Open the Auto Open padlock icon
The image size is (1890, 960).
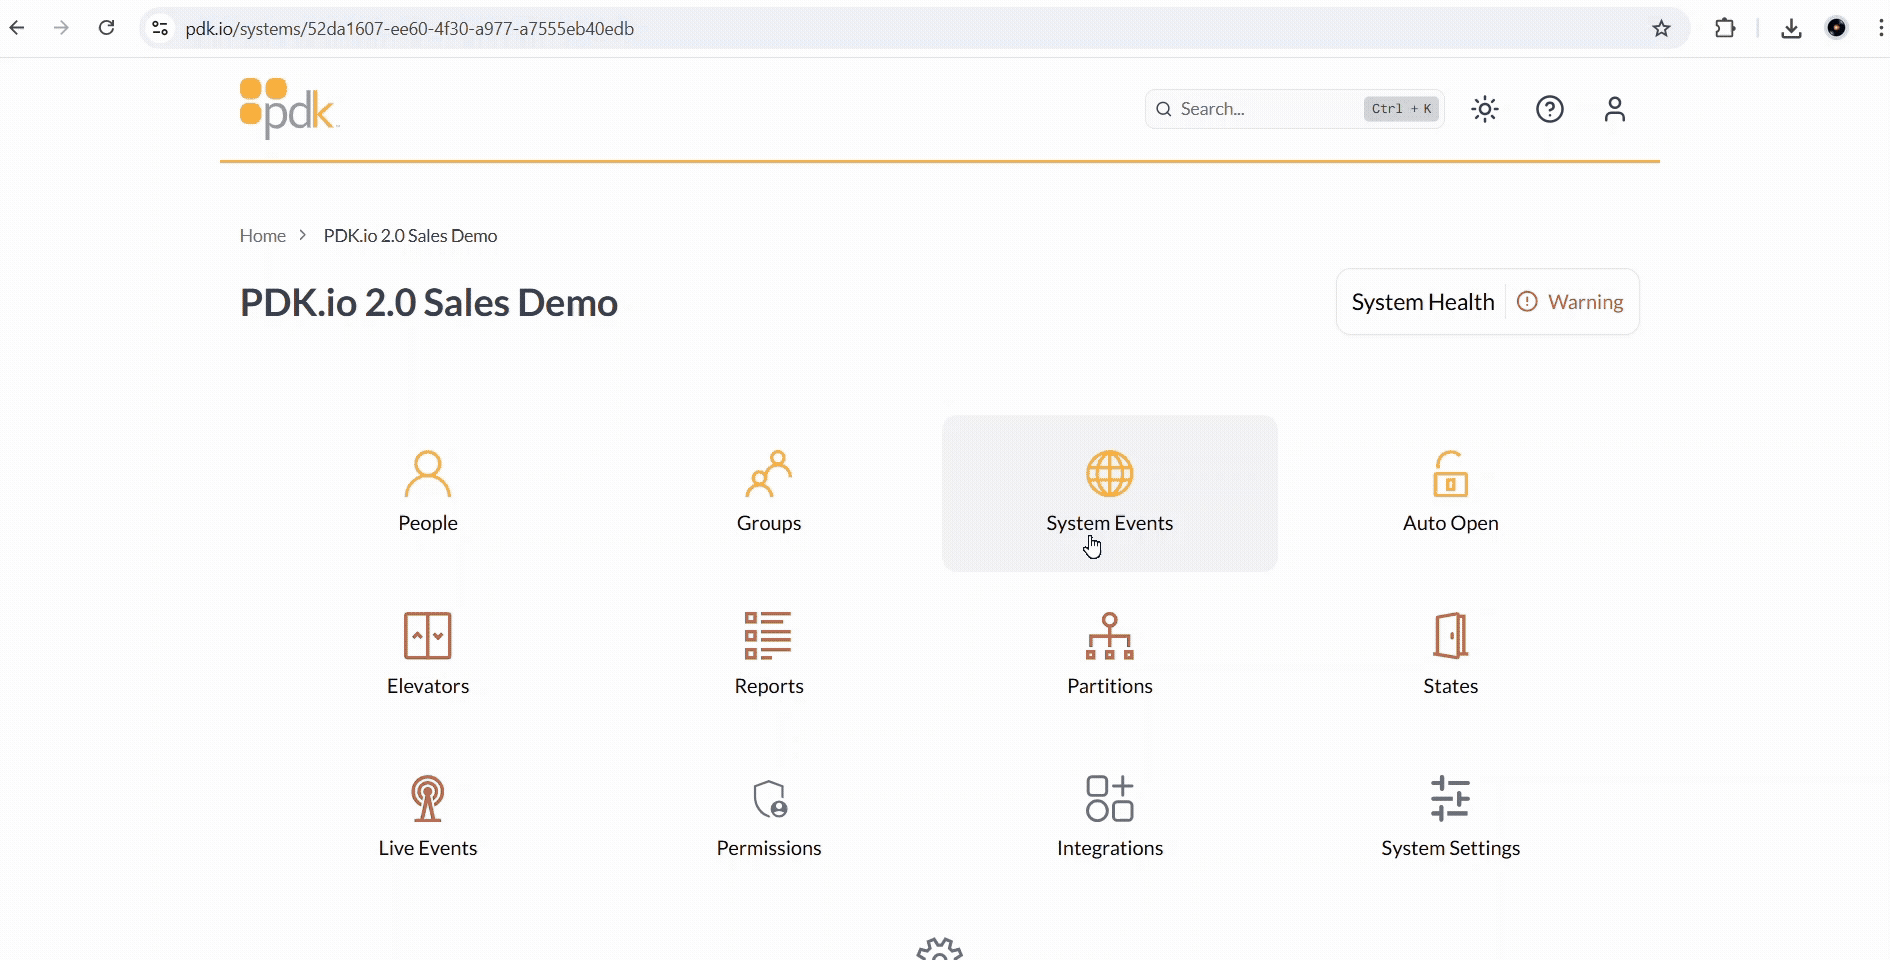pos(1451,474)
